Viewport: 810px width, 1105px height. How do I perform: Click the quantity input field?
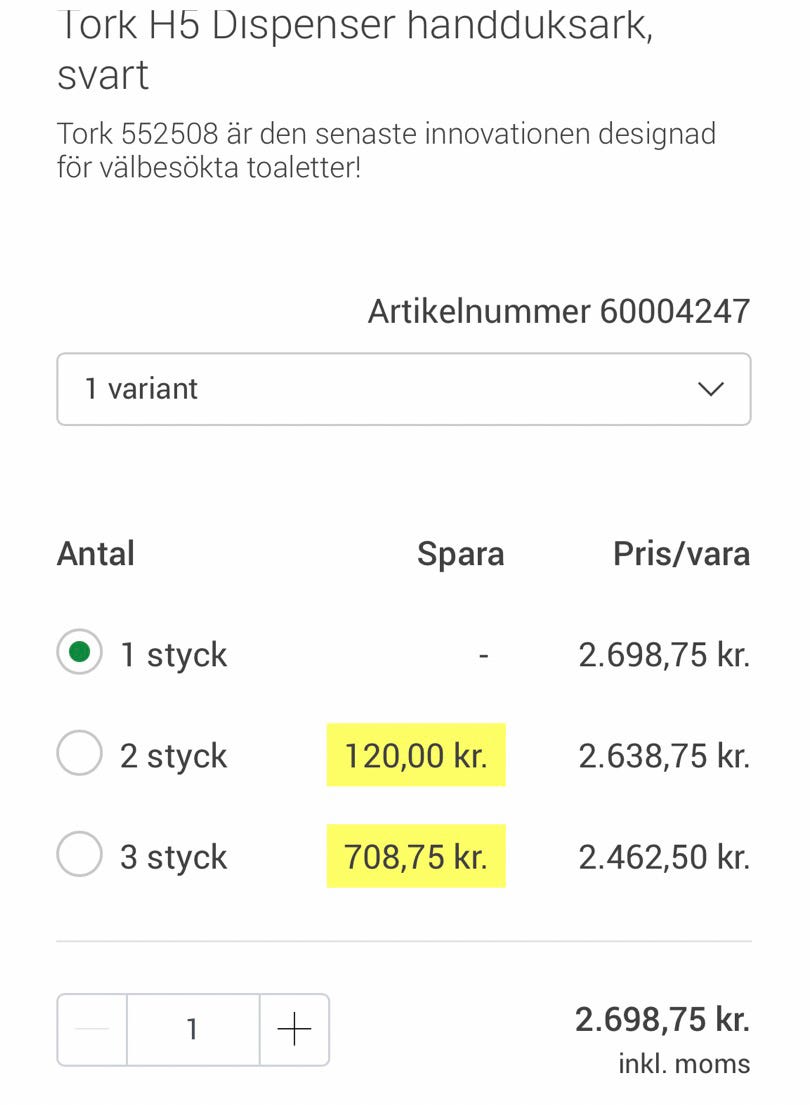click(x=193, y=1029)
